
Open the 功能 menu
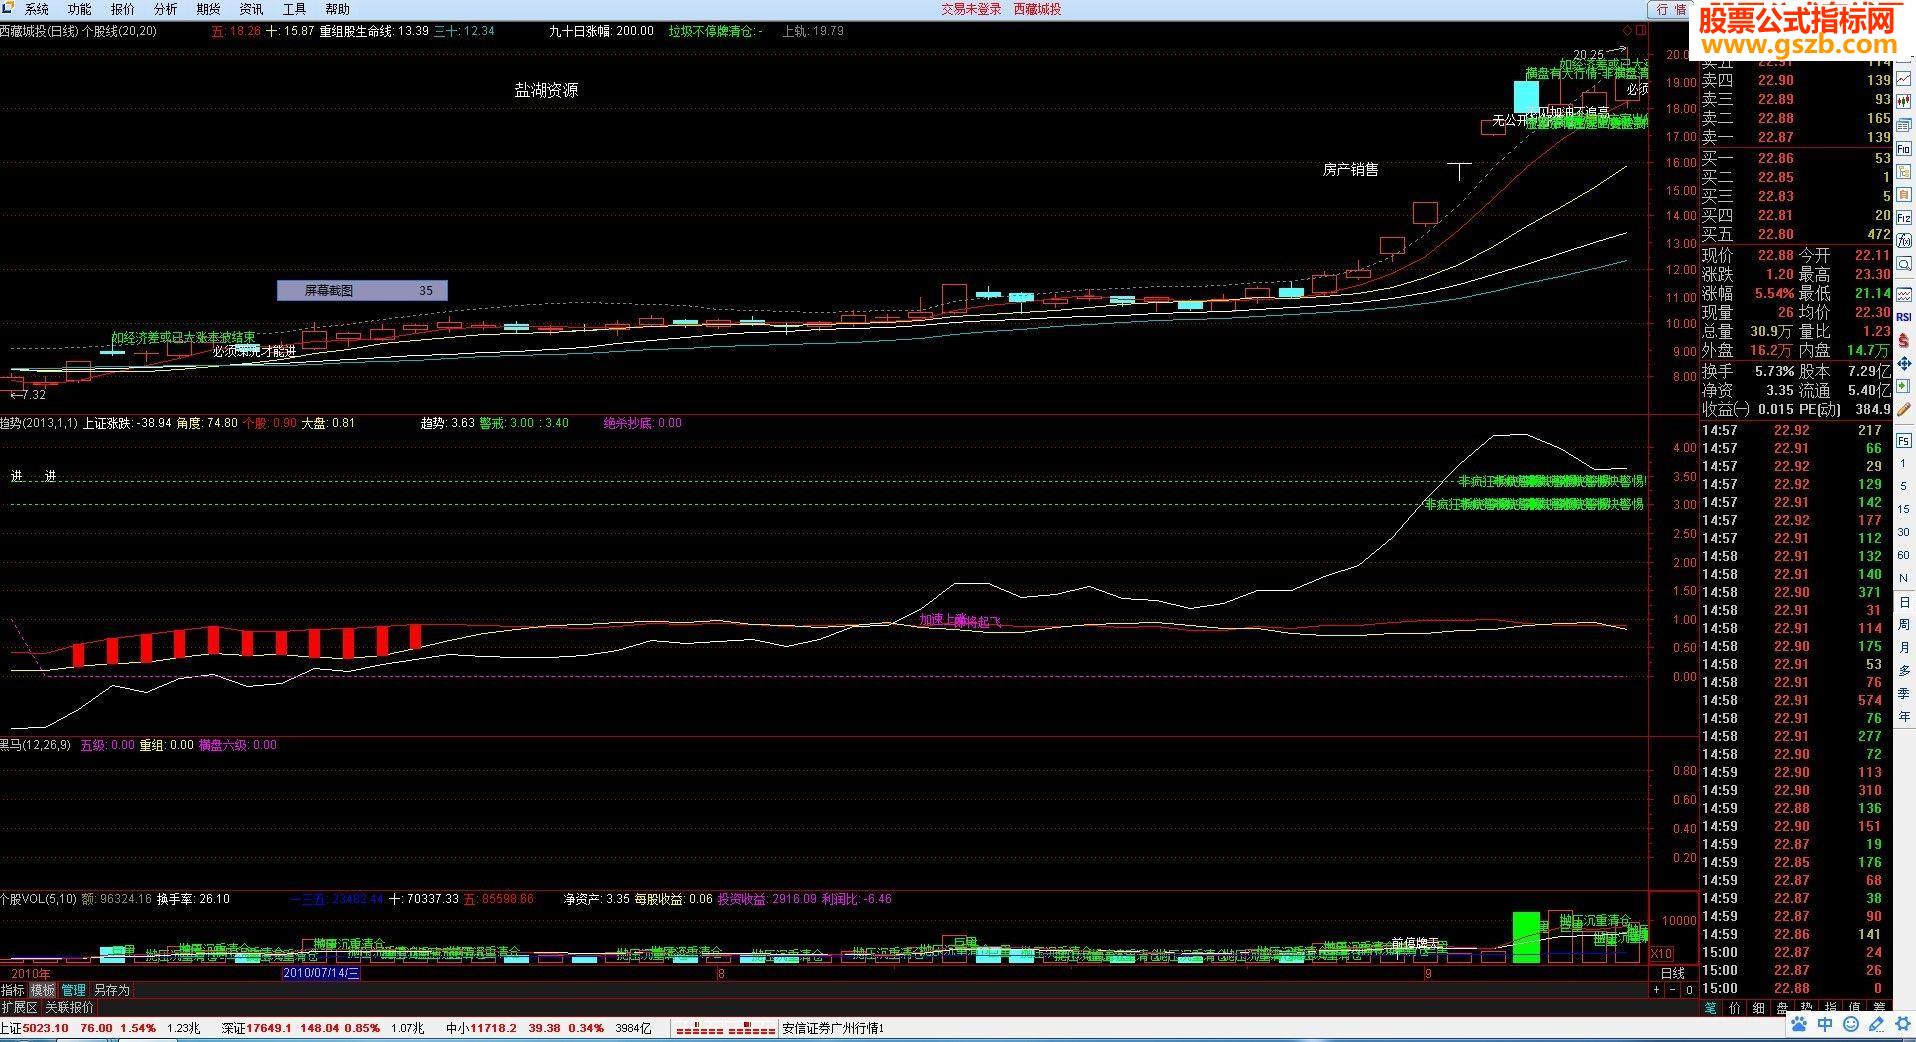(79, 9)
